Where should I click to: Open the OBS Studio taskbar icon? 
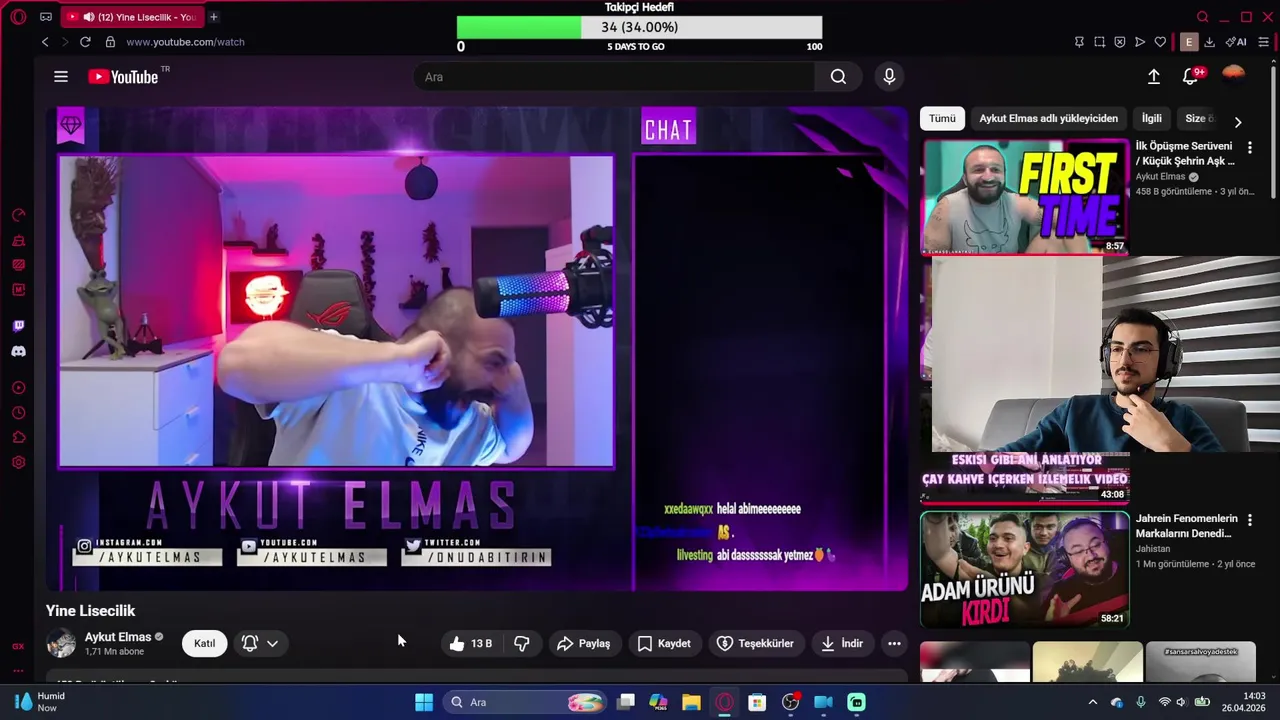tap(790, 702)
